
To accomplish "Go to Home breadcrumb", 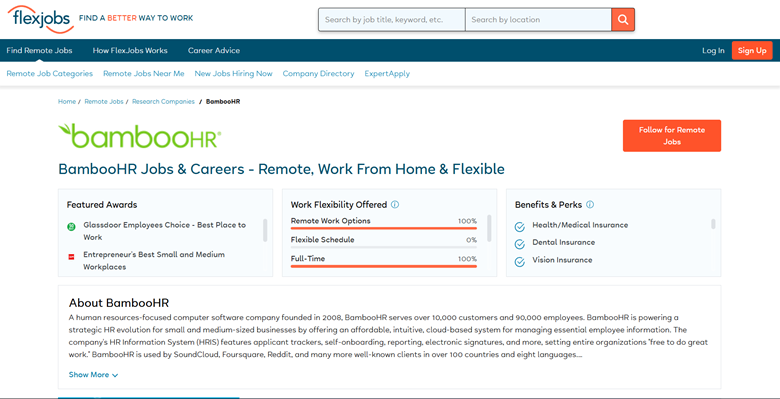I will pyautogui.click(x=67, y=101).
